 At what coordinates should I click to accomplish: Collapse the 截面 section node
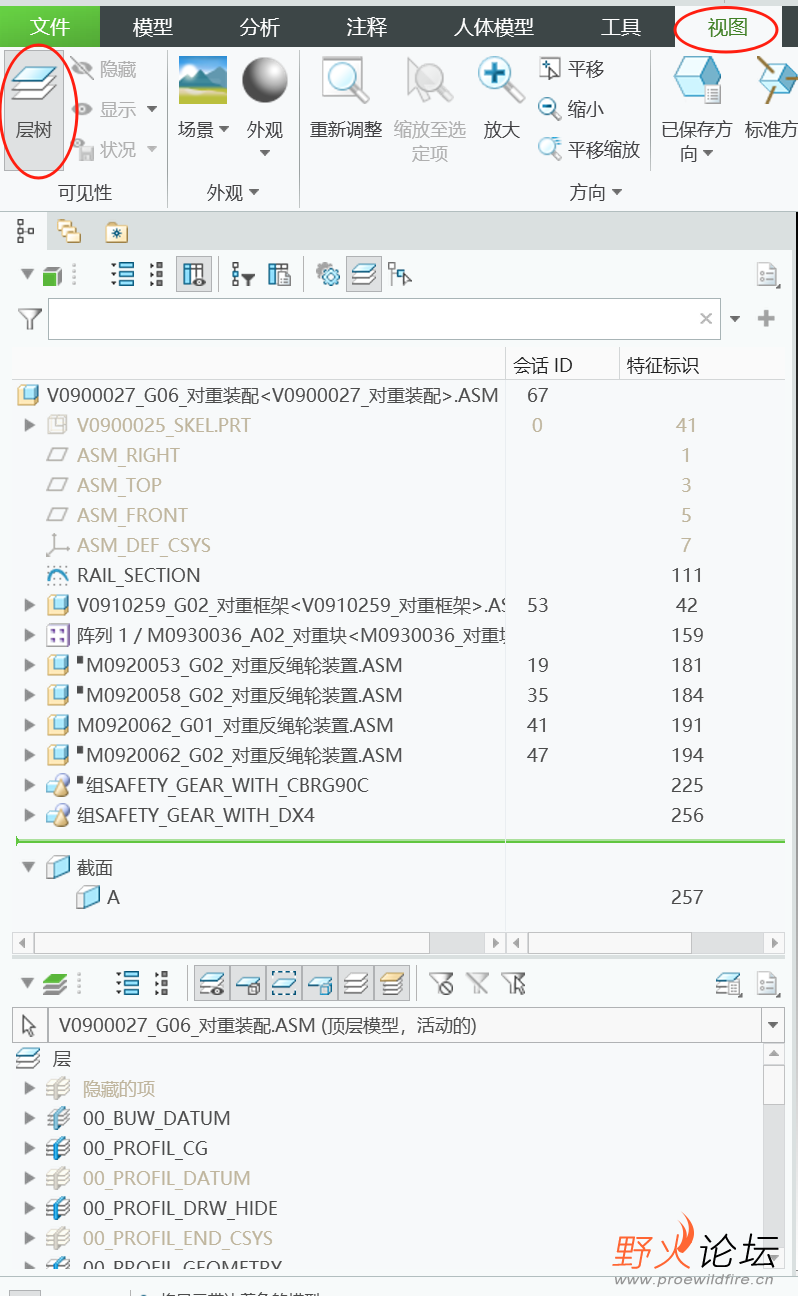(29, 867)
